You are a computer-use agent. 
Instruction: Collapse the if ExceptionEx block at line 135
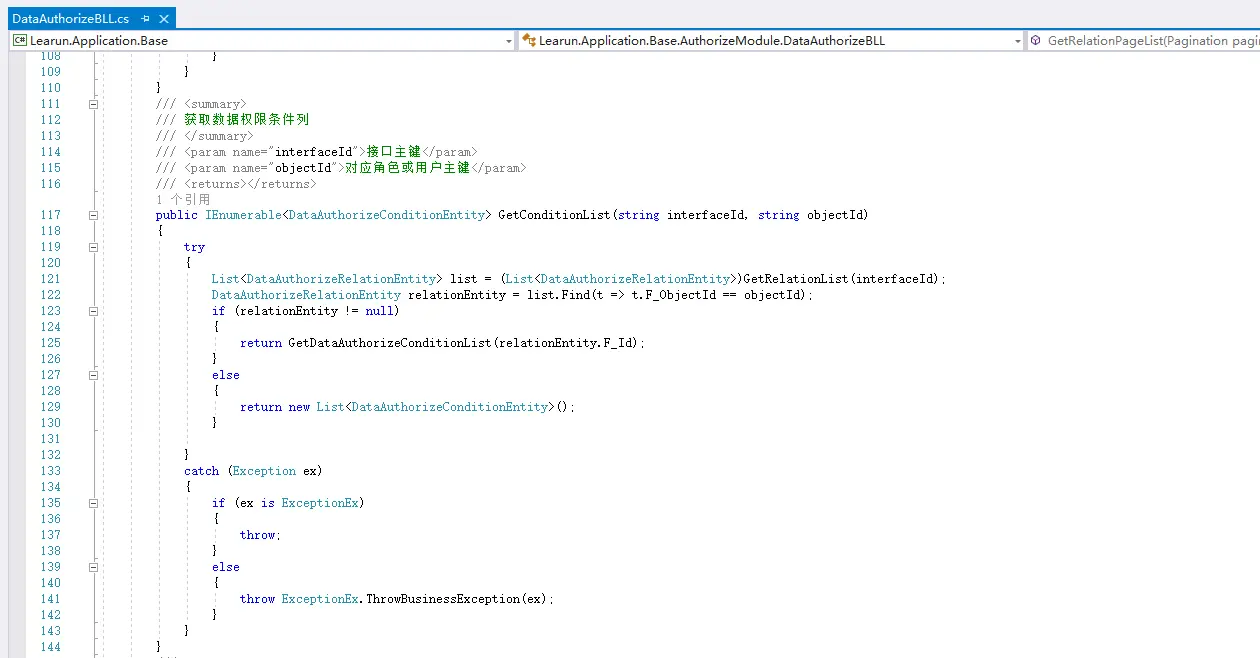pos(94,503)
